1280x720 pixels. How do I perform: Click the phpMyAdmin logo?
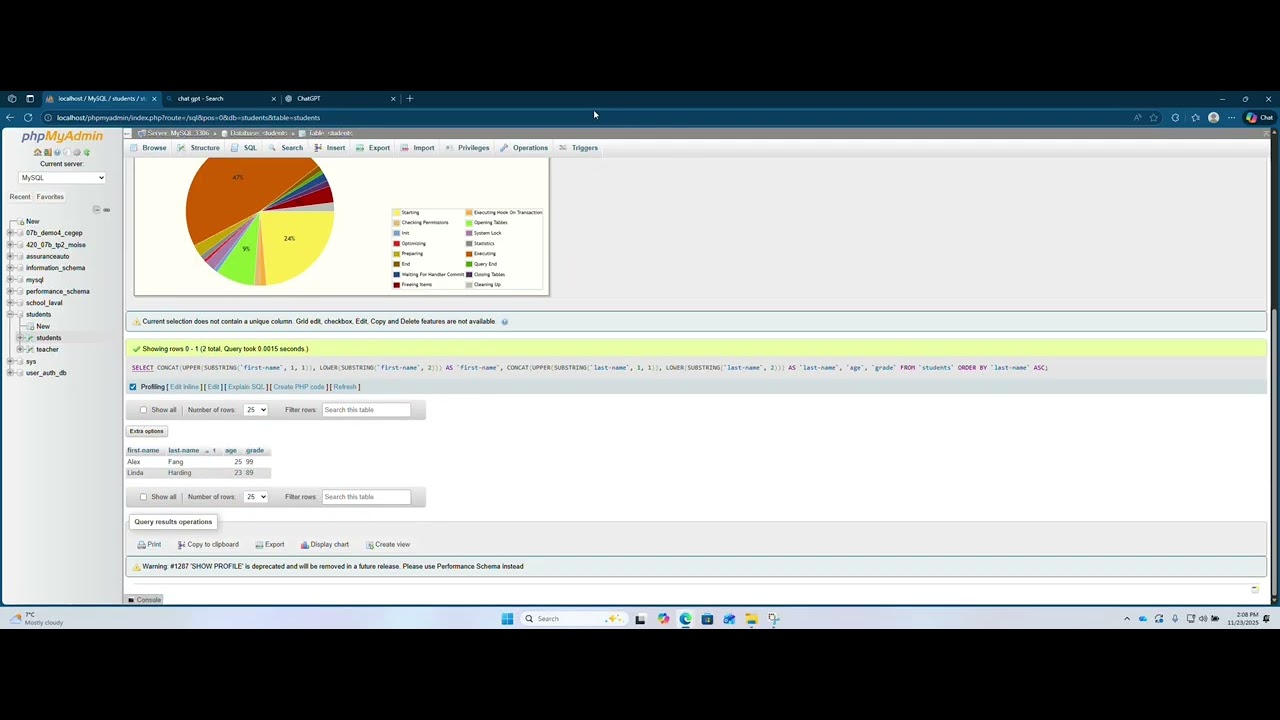62,136
